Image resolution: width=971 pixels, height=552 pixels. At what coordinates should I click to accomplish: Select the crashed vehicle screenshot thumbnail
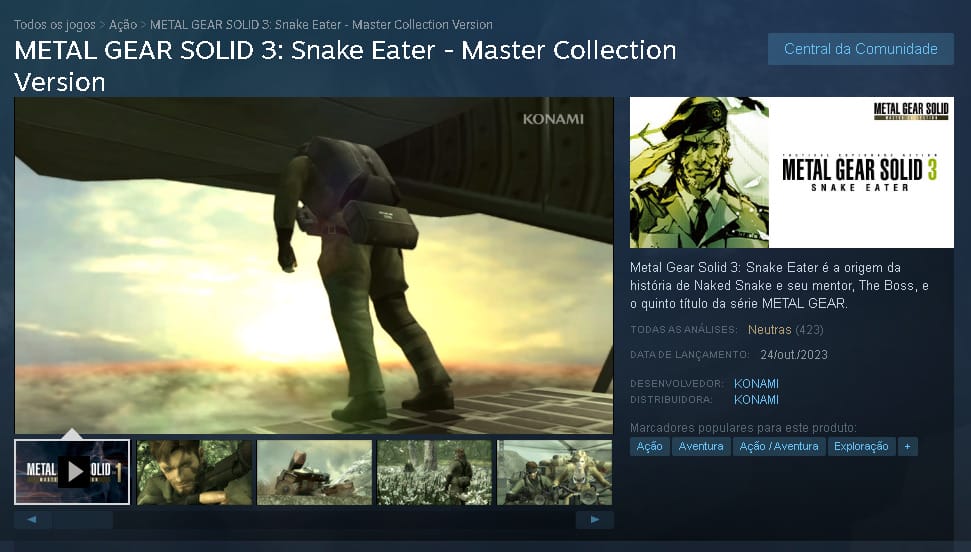pos(315,472)
